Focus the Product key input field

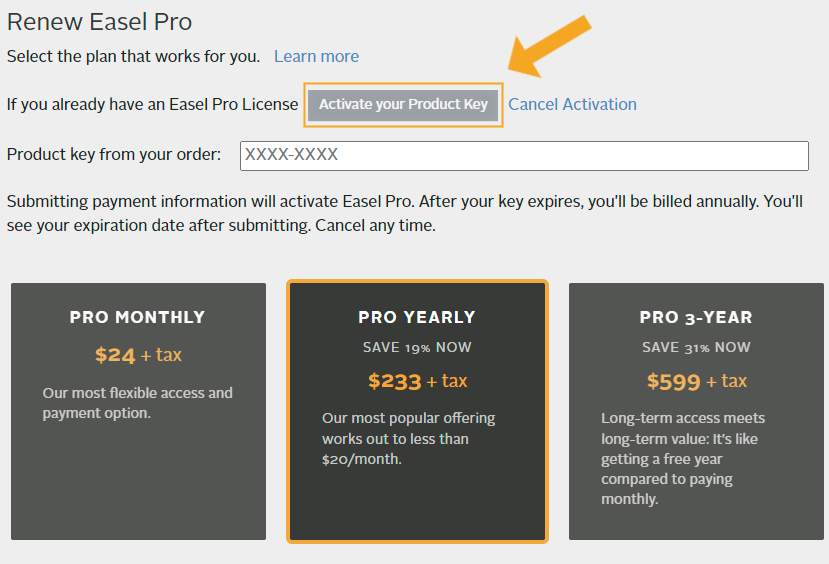click(524, 155)
